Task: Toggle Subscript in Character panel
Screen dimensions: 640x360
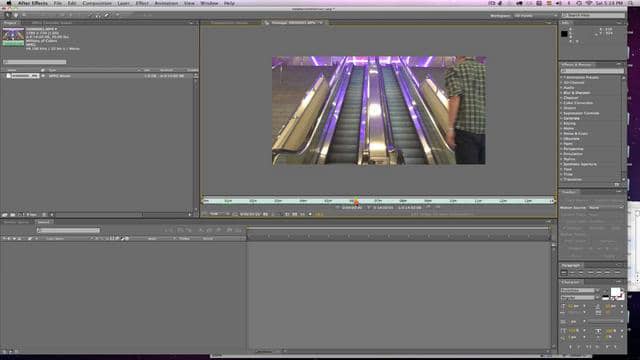Action: click(616, 347)
